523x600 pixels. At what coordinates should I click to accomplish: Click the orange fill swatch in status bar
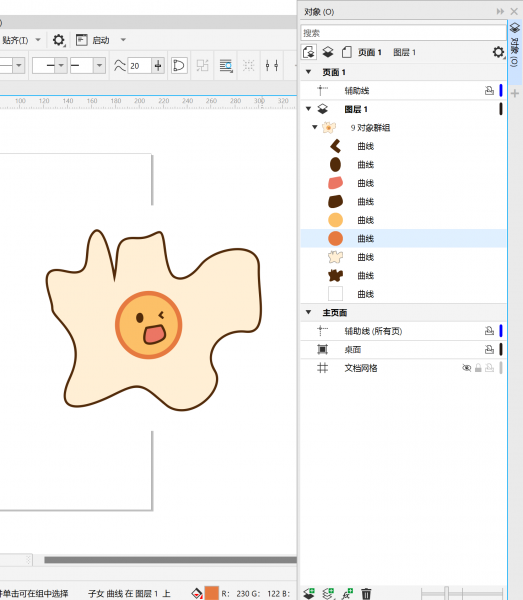point(212,593)
